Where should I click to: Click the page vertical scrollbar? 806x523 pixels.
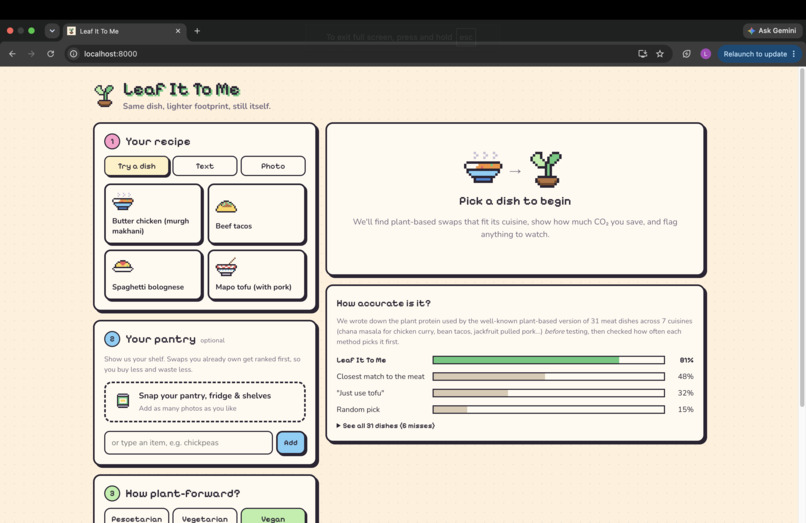[802, 237]
